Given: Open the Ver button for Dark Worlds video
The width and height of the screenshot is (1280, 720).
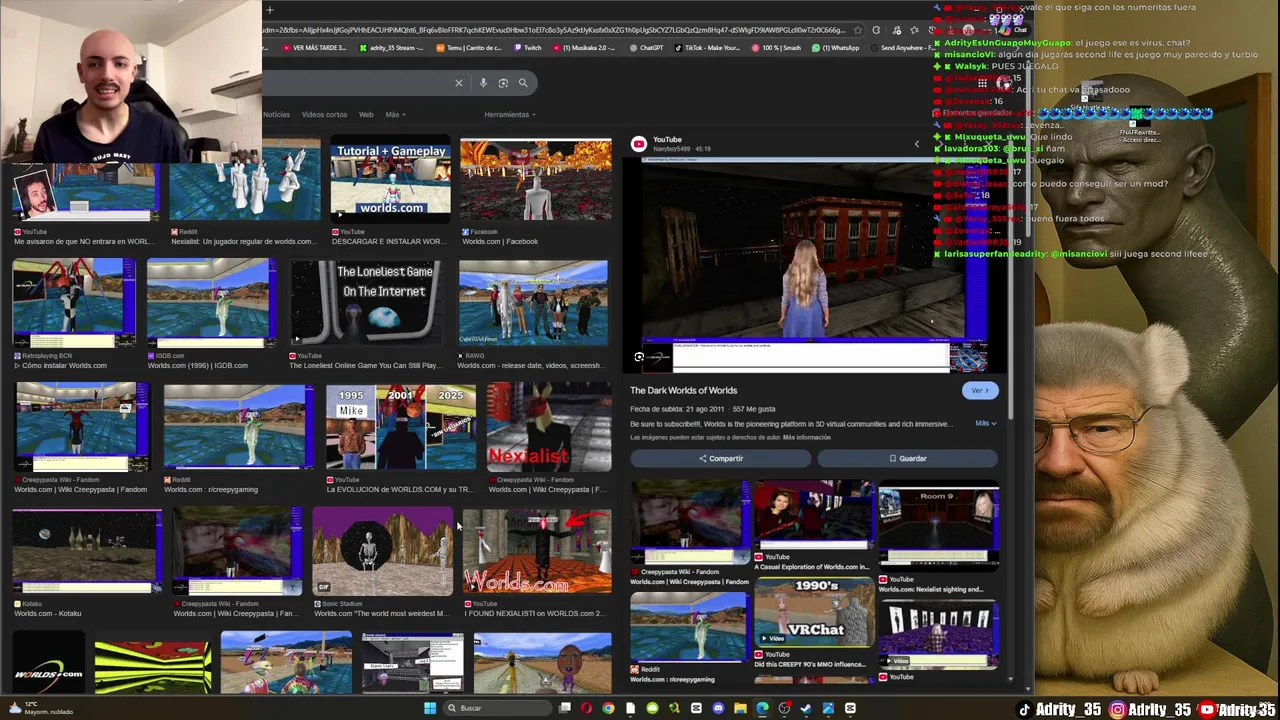Looking at the screenshot, I should point(980,391).
